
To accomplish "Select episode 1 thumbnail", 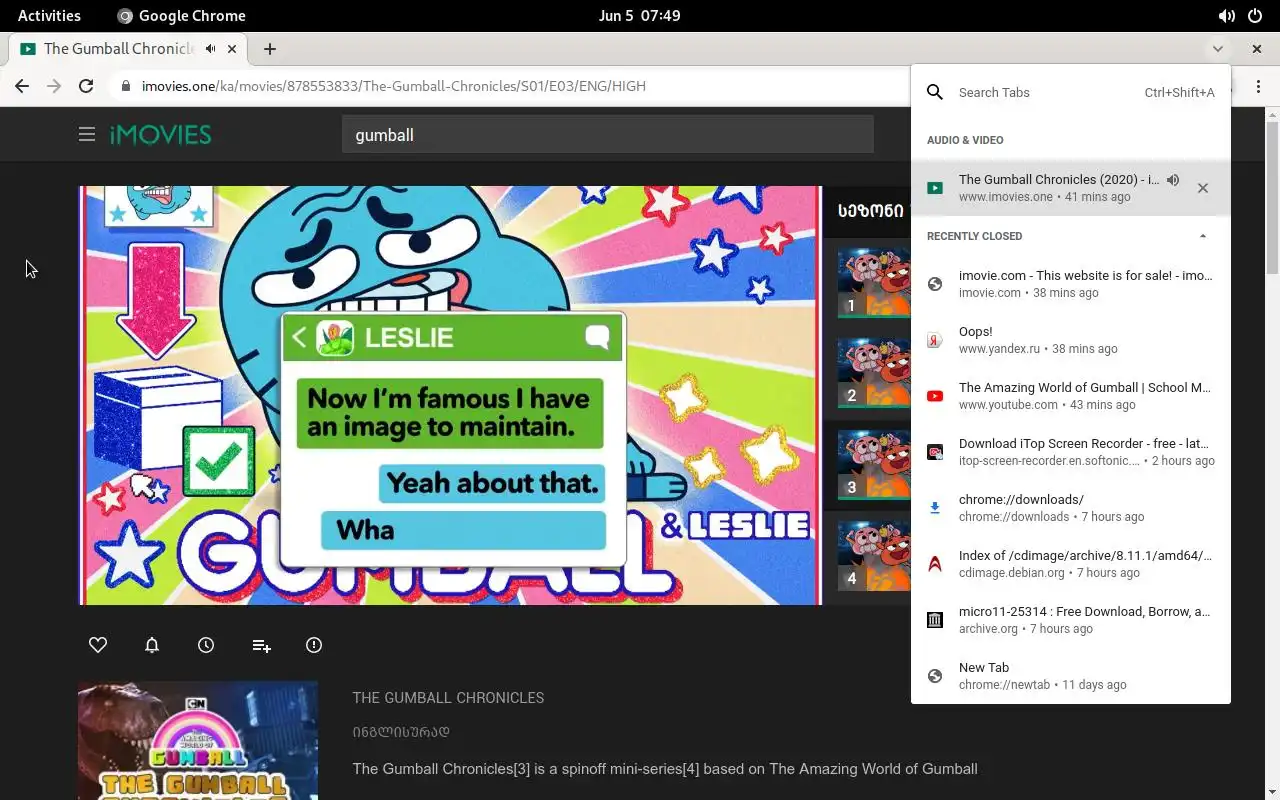I will pyautogui.click(x=874, y=283).
